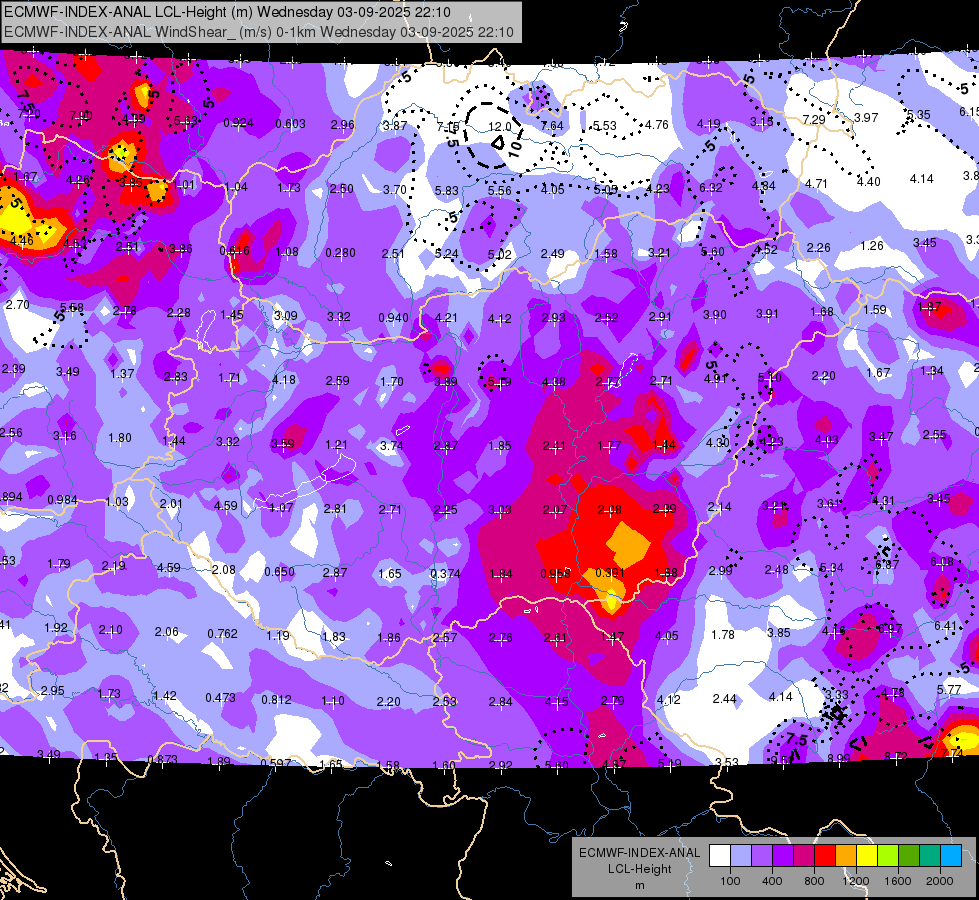The image size is (979, 900).
Task: Click the yellow 1200 m legend swatch
Action: (867, 856)
